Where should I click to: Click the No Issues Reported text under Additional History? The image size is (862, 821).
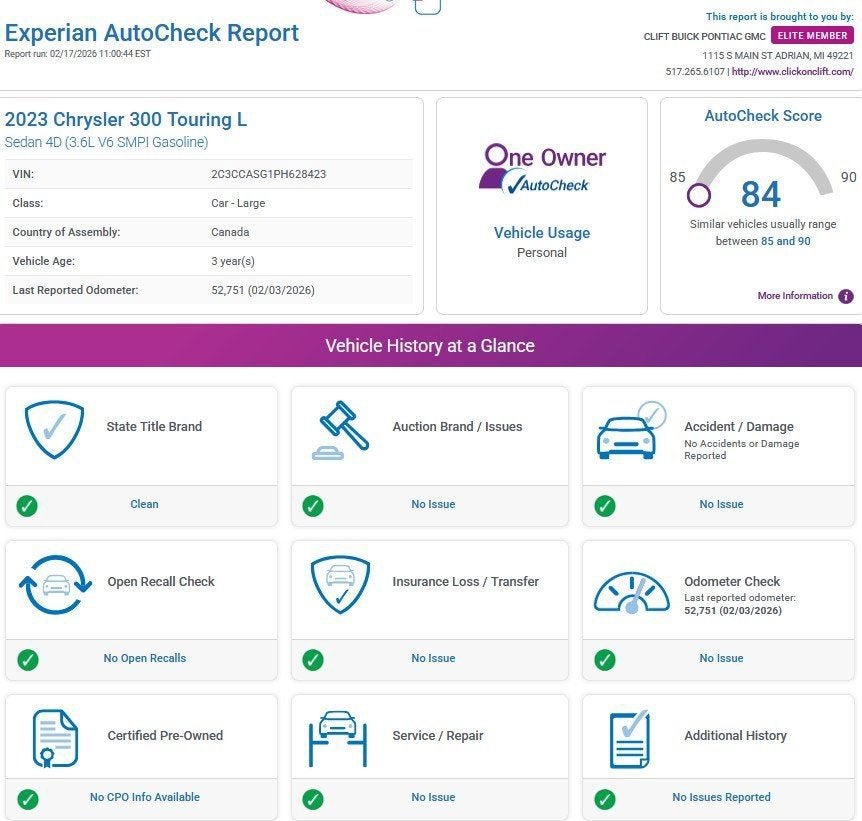coord(721,798)
